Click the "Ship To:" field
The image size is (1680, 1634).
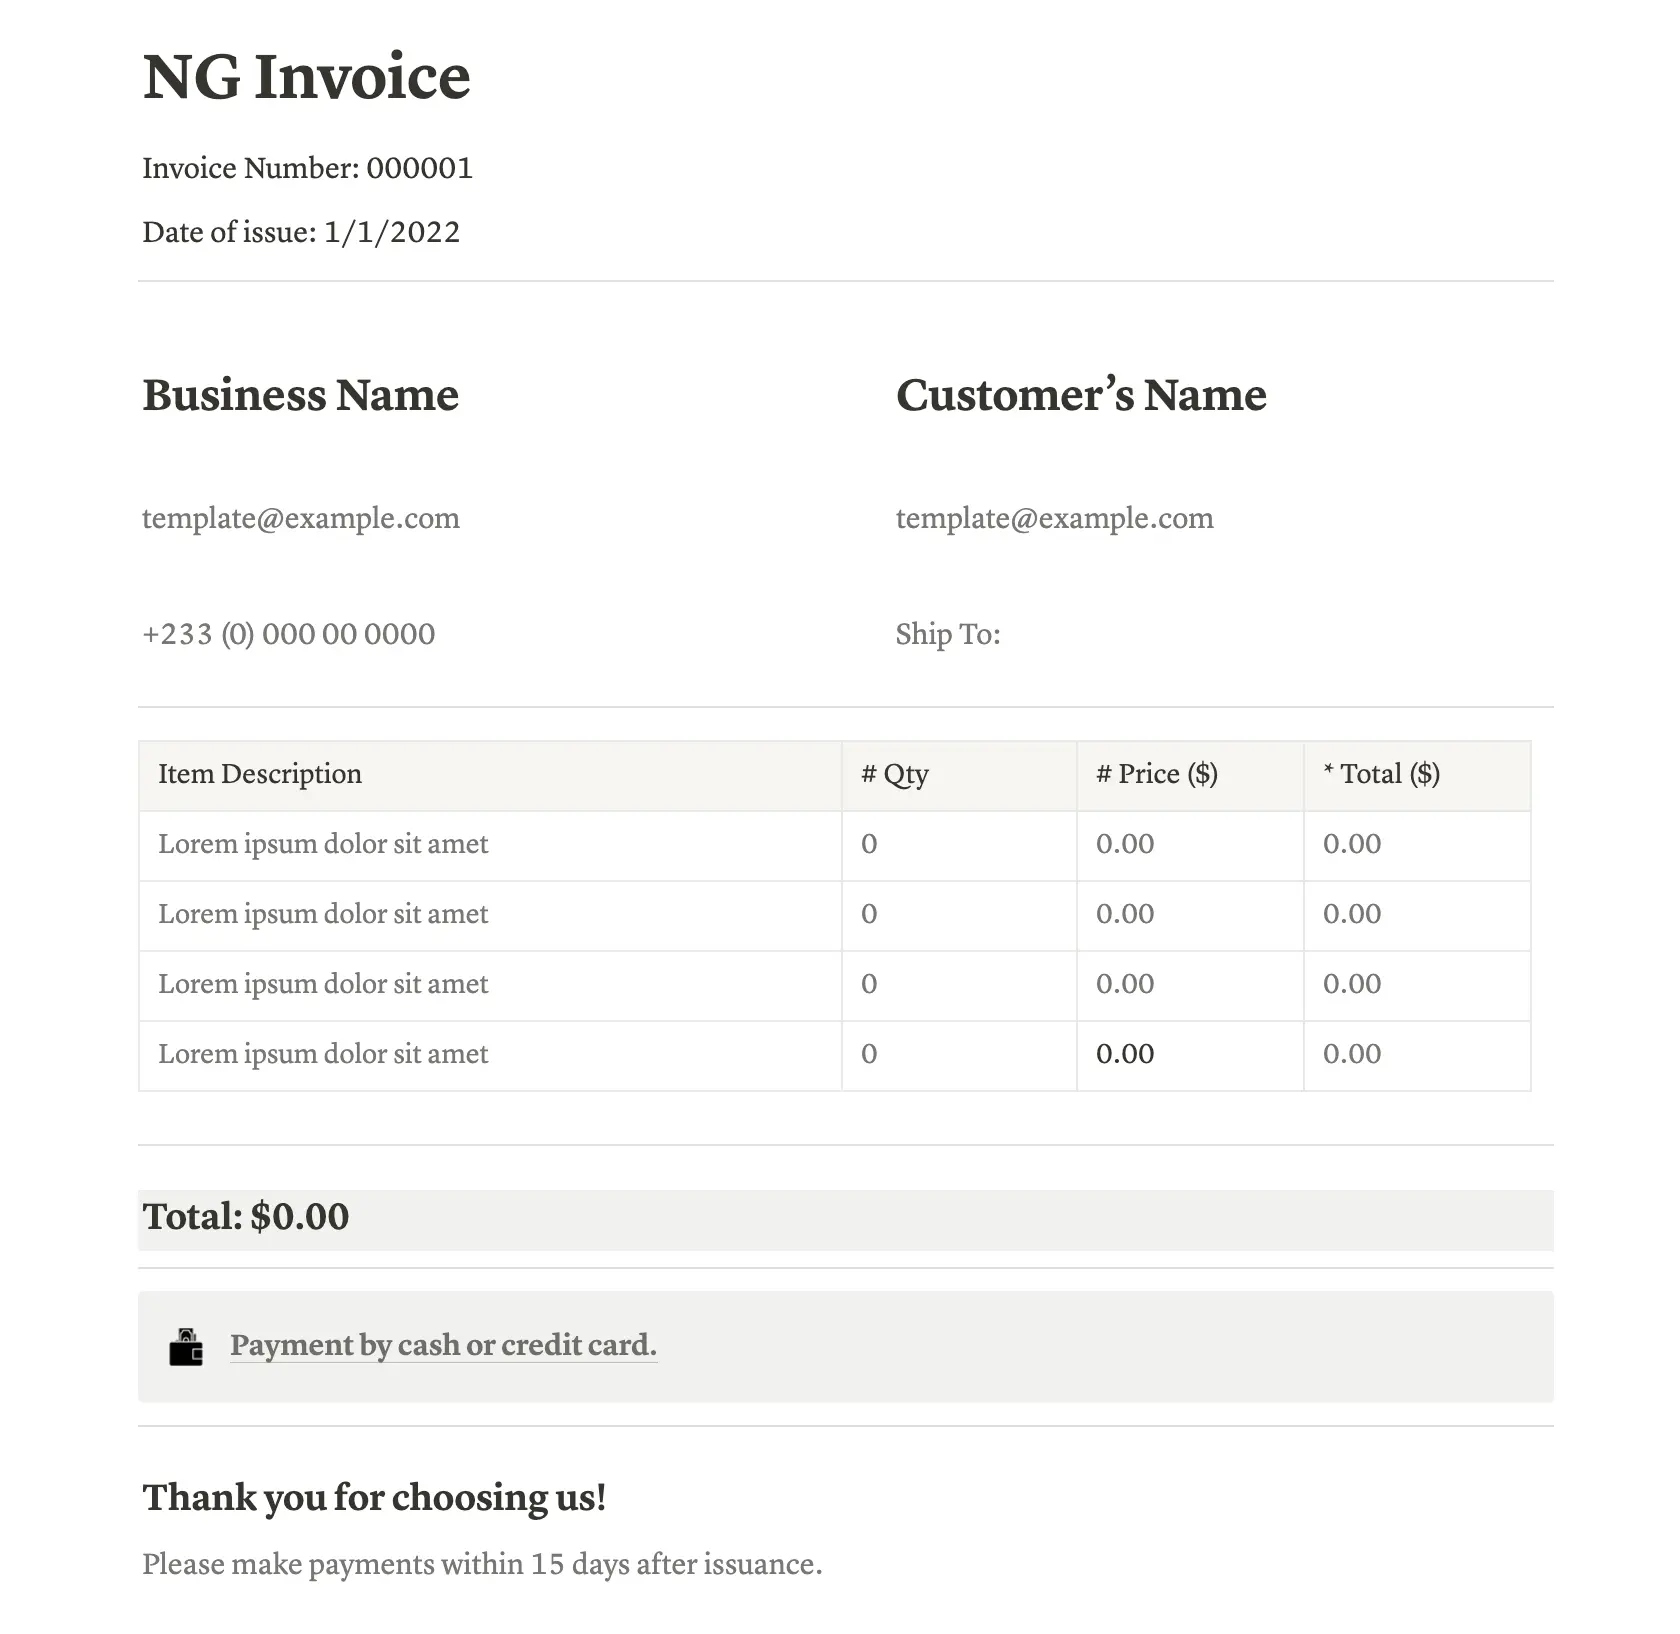pyautogui.click(x=948, y=634)
